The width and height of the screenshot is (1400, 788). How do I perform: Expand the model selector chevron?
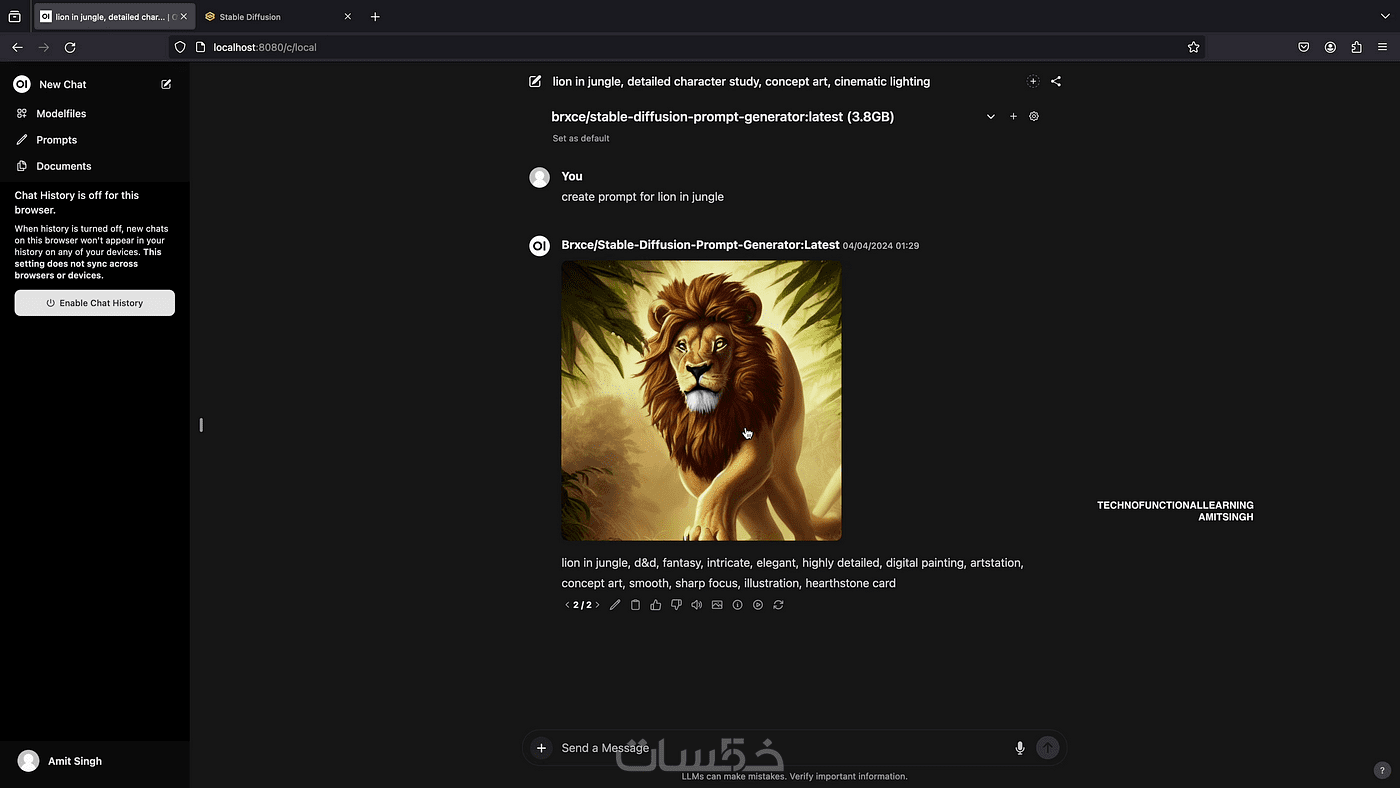click(x=991, y=117)
